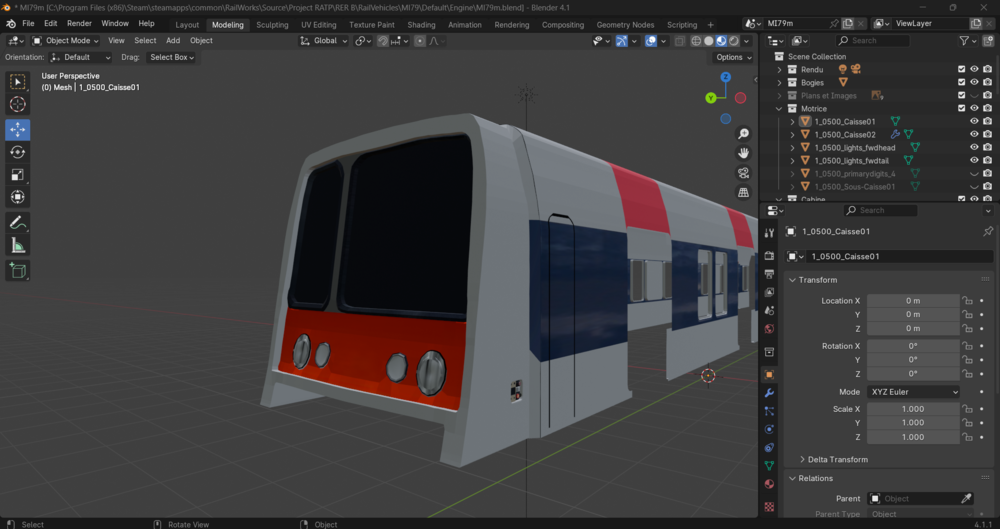Expand the Delta Transform panel
1000x529 pixels.
(837, 459)
